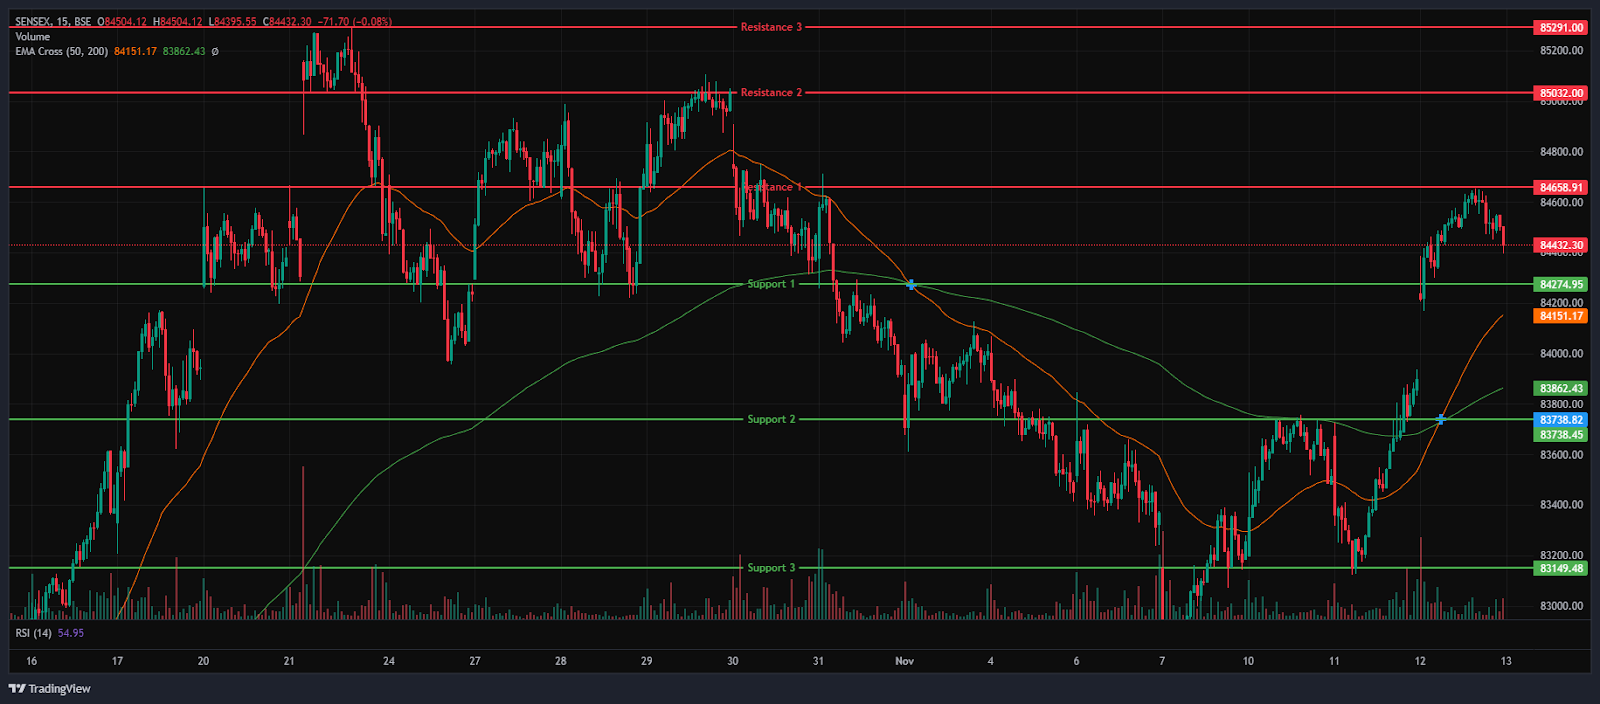The width and height of the screenshot is (1600, 704).
Task: Select the SENSEX symbol title
Action: (x=35, y=21)
